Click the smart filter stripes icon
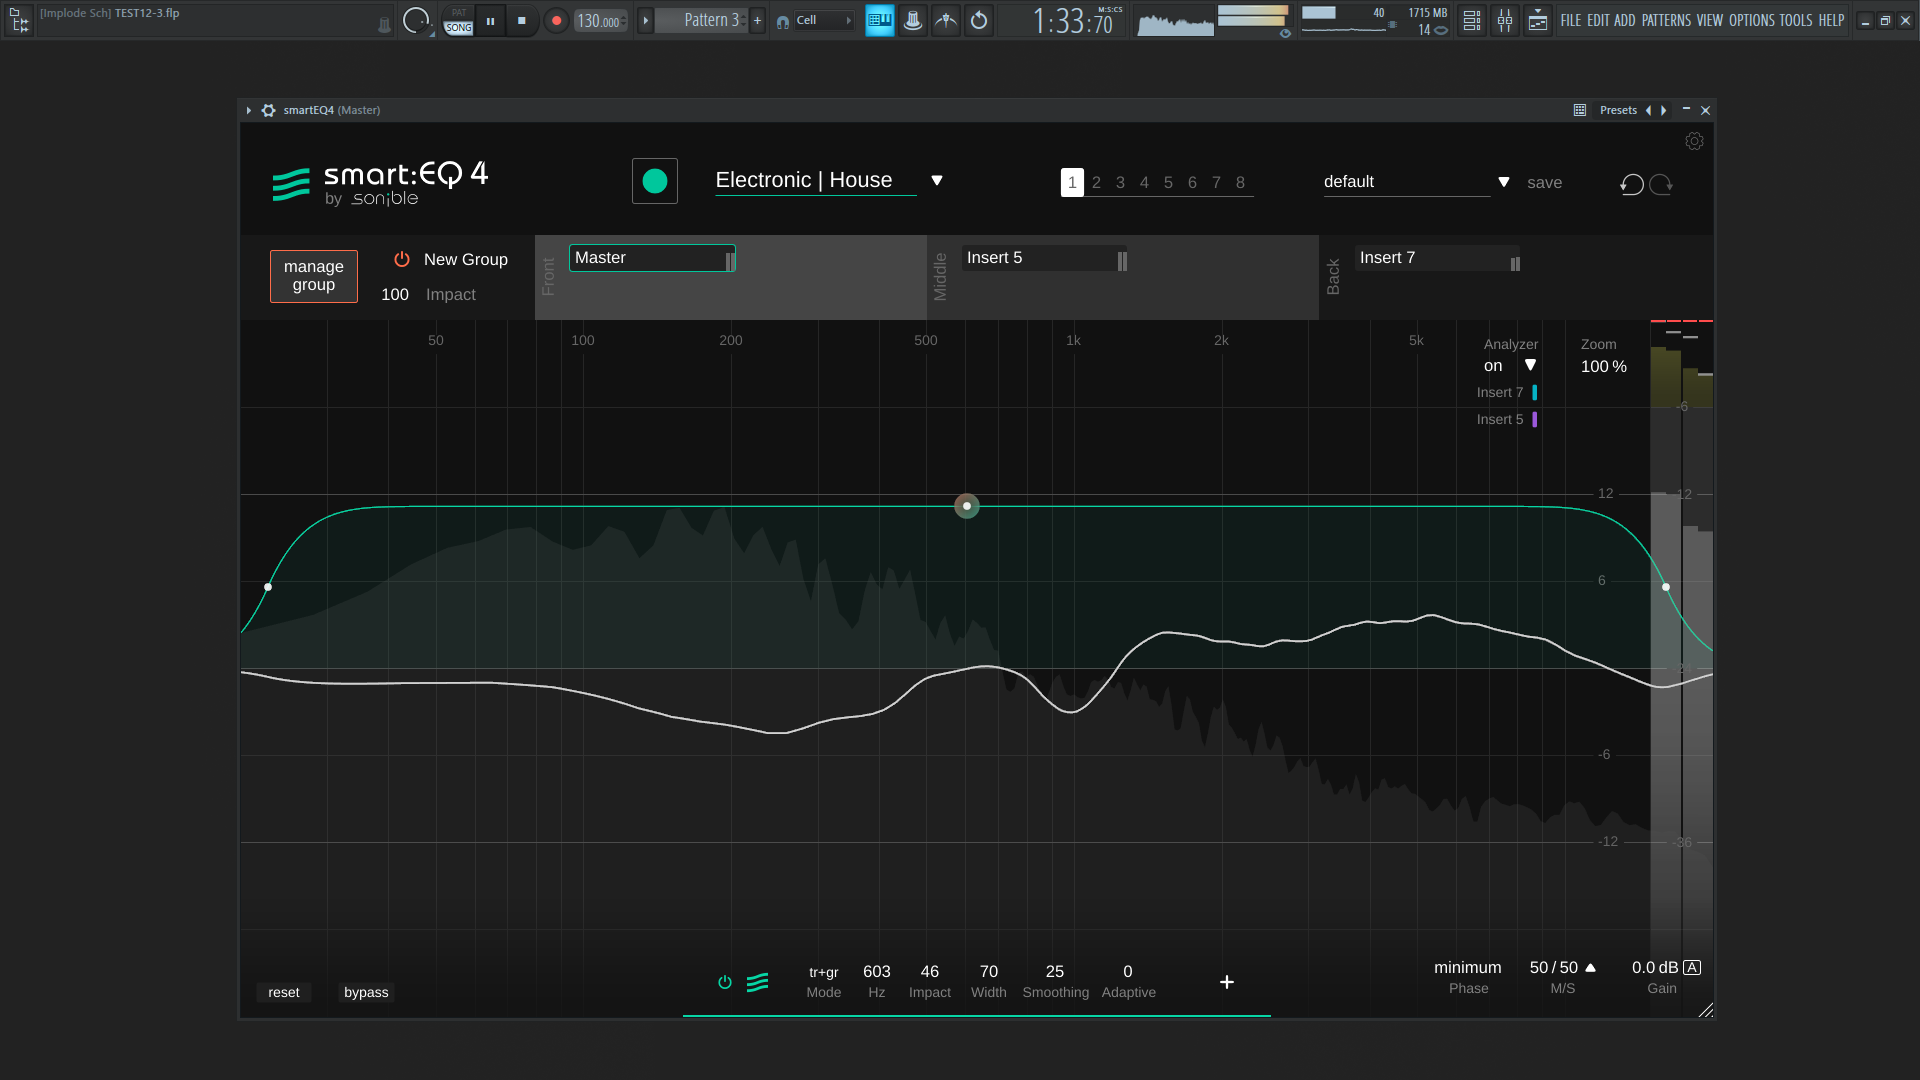Image resolution: width=1920 pixels, height=1080 pixels. tap(758, 982)
